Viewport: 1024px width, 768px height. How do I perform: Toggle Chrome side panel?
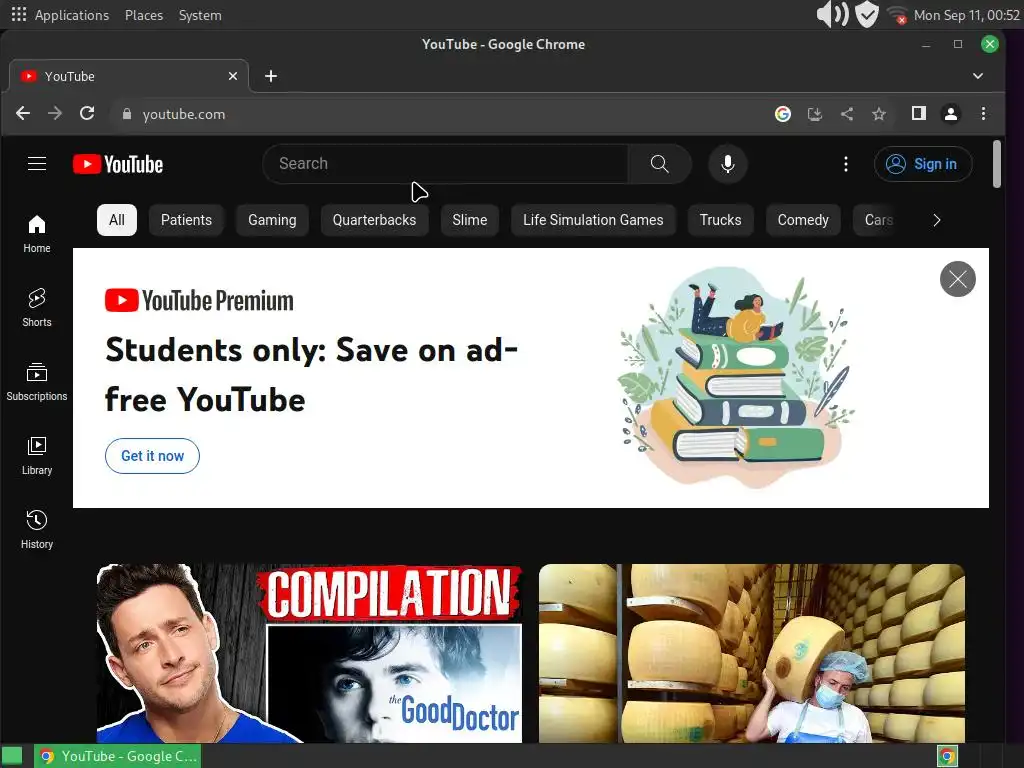click(919, 114)
